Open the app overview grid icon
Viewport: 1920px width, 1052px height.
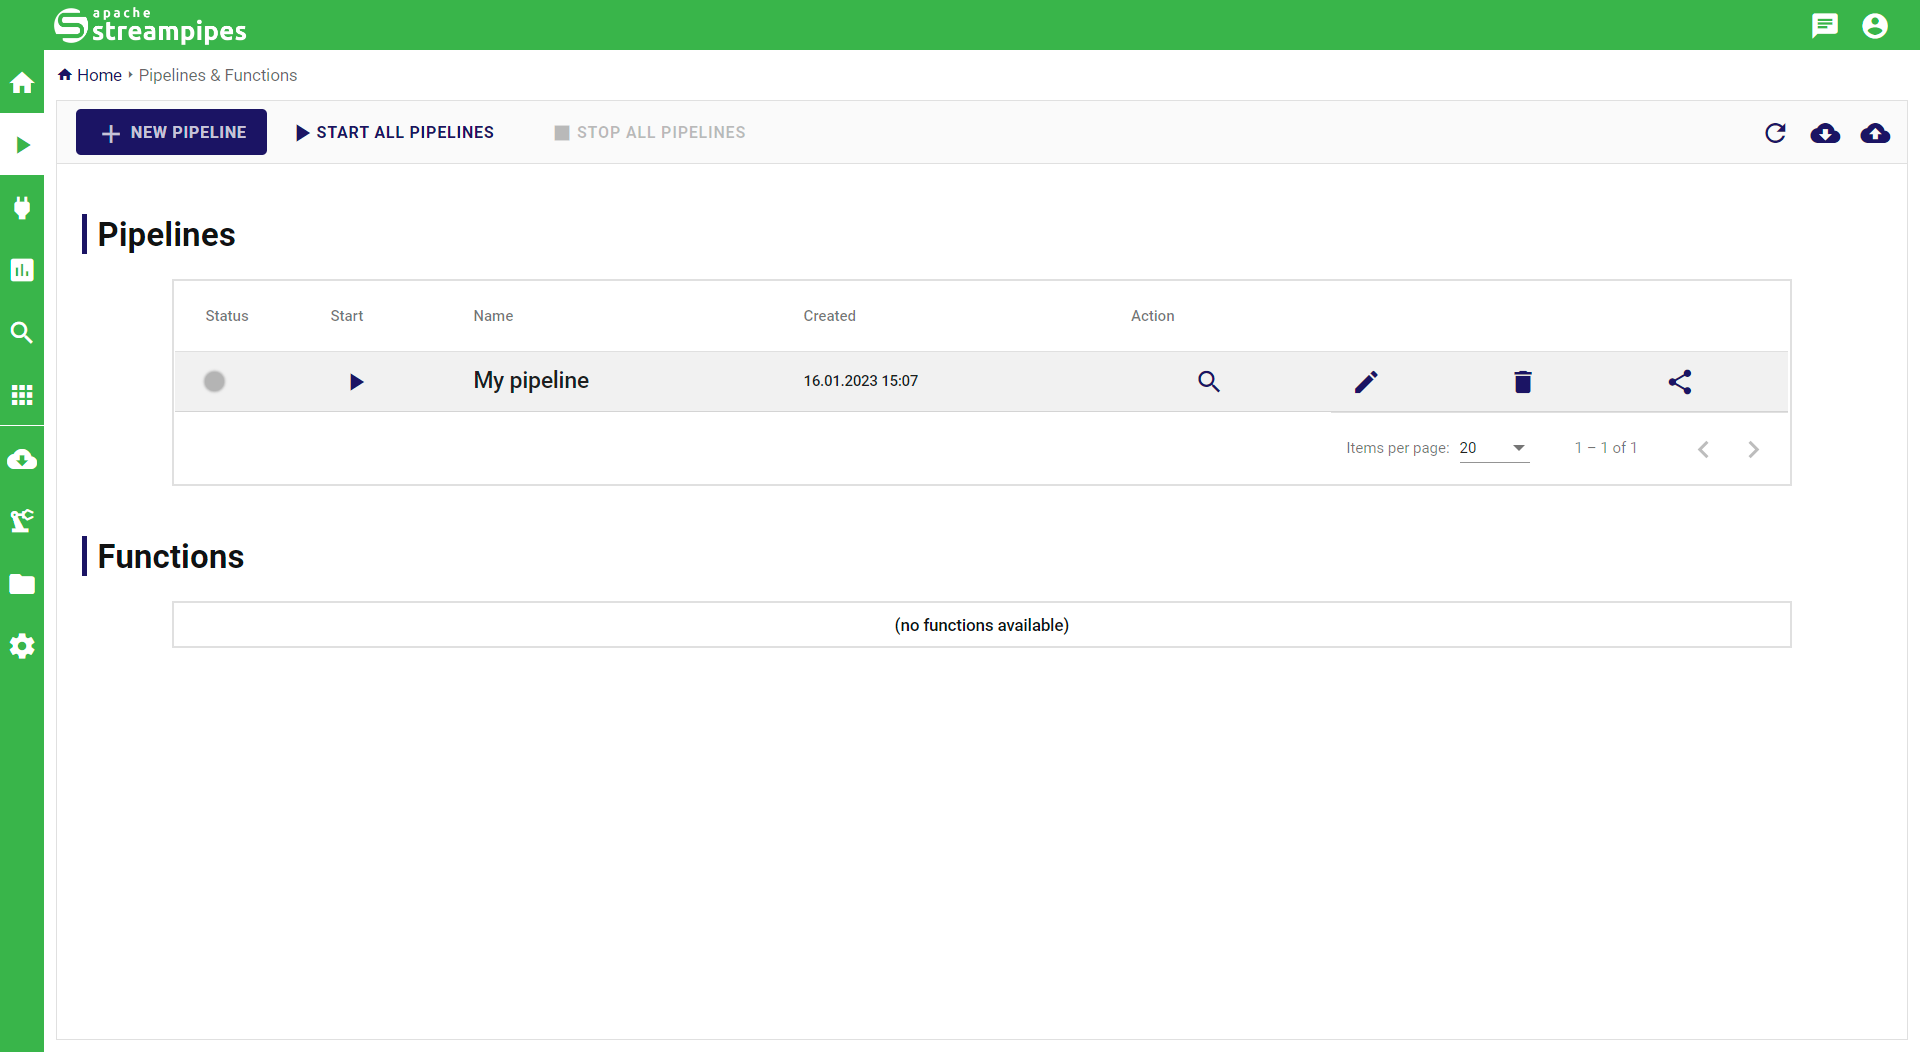(x=22, y=395)
